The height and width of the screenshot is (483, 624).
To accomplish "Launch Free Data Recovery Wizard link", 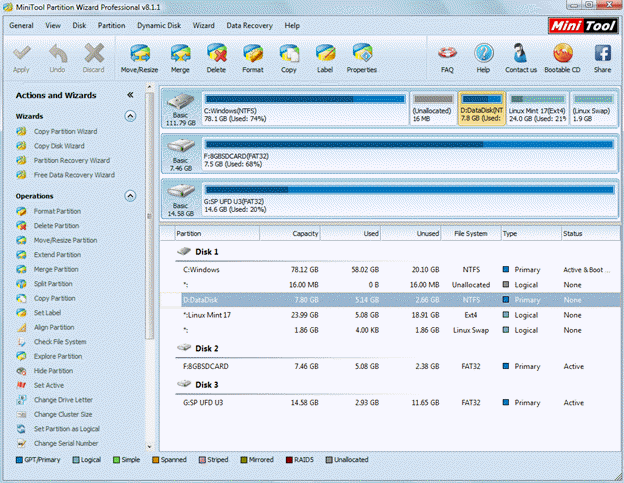I will [74, 175].
